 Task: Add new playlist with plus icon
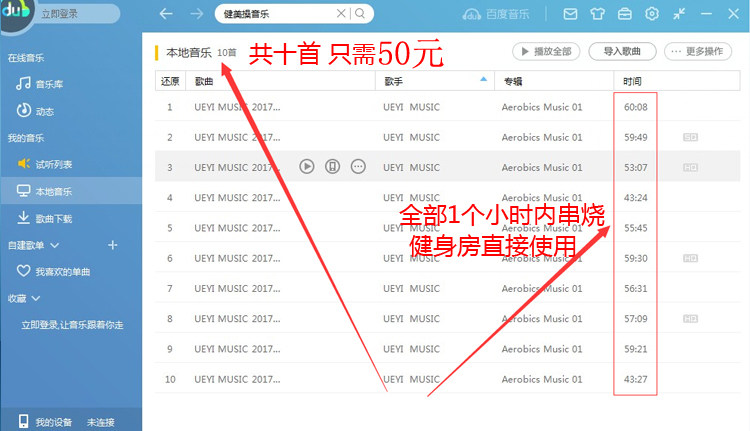[112, 245]
